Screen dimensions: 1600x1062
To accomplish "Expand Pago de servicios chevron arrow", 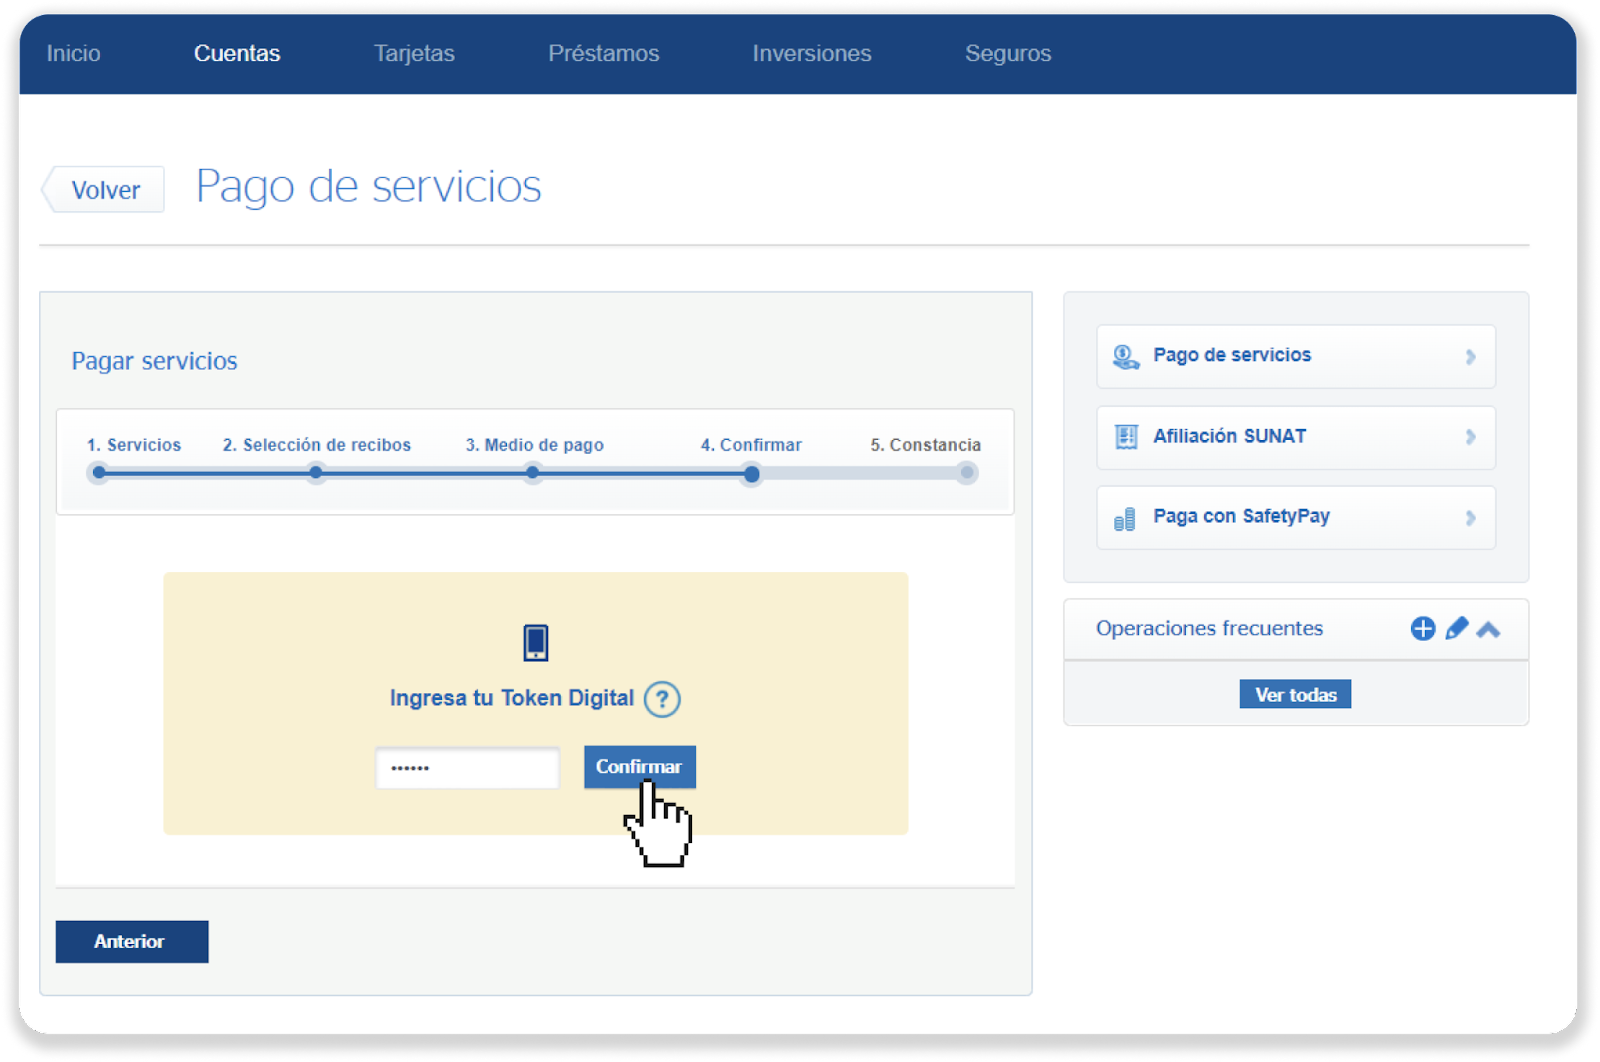I will [x=1470, y=357].
